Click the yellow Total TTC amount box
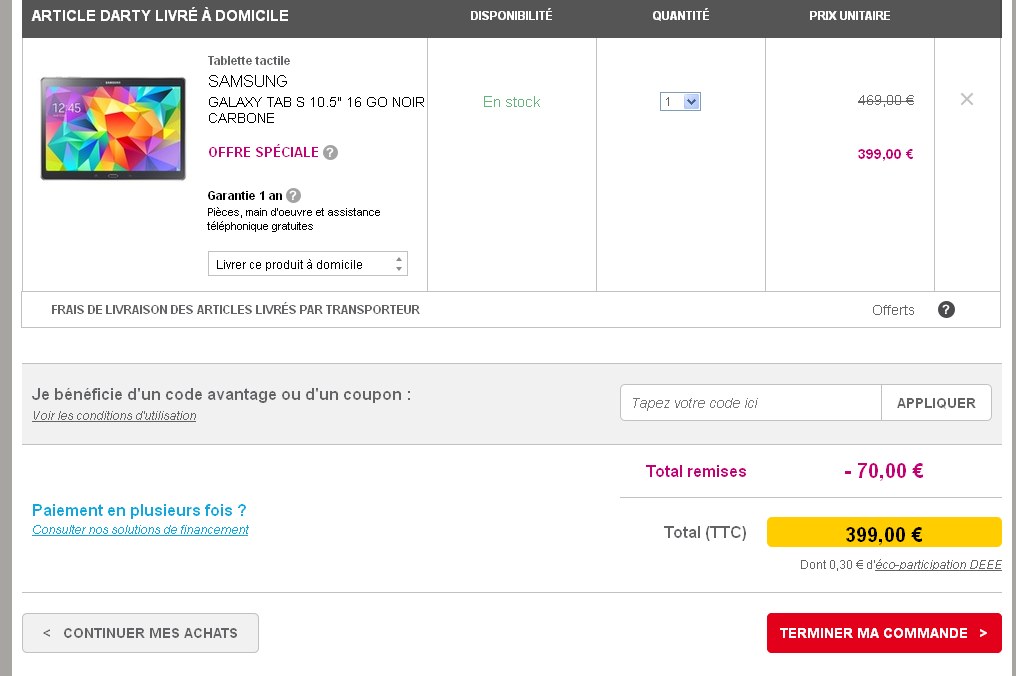The height and width of the screenshot is (676, 1016). (x=883, y=533)
